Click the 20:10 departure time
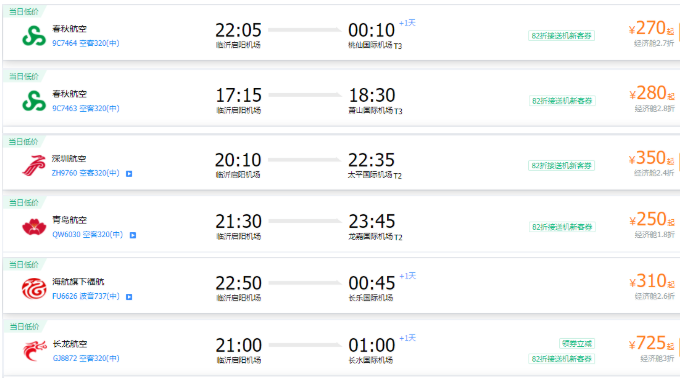Image resolution: width=685 pixels, height=378 pixels. coord(238,160)
